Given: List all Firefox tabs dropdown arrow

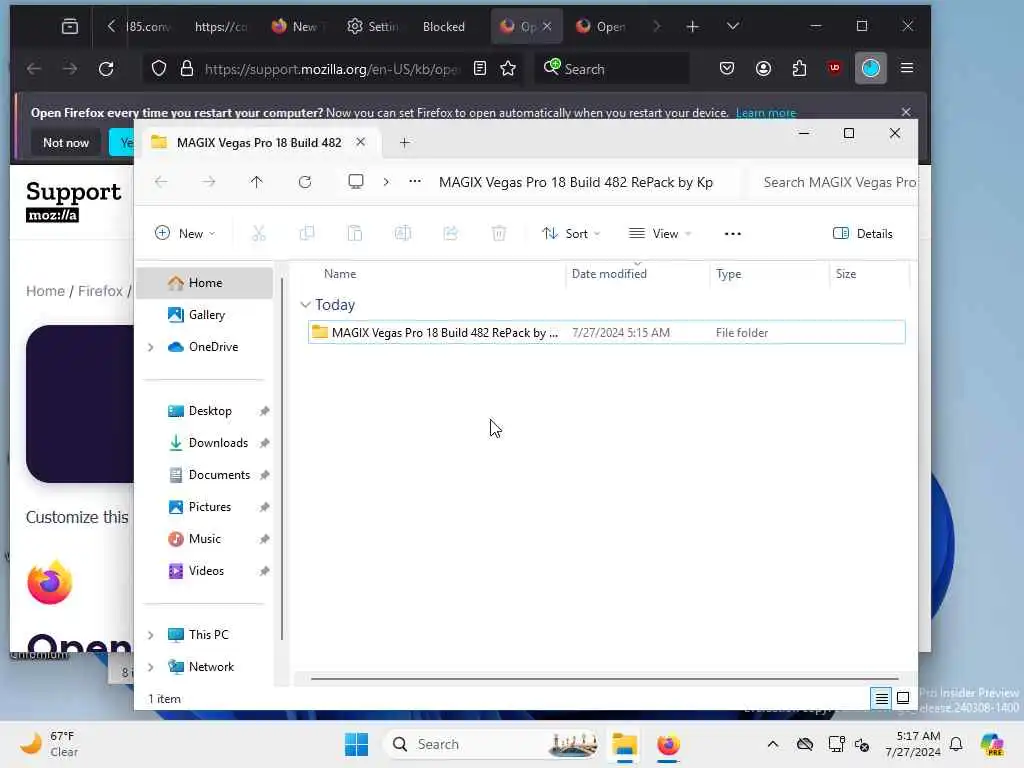Looking at the screenshot, I should tap(733, 26).
